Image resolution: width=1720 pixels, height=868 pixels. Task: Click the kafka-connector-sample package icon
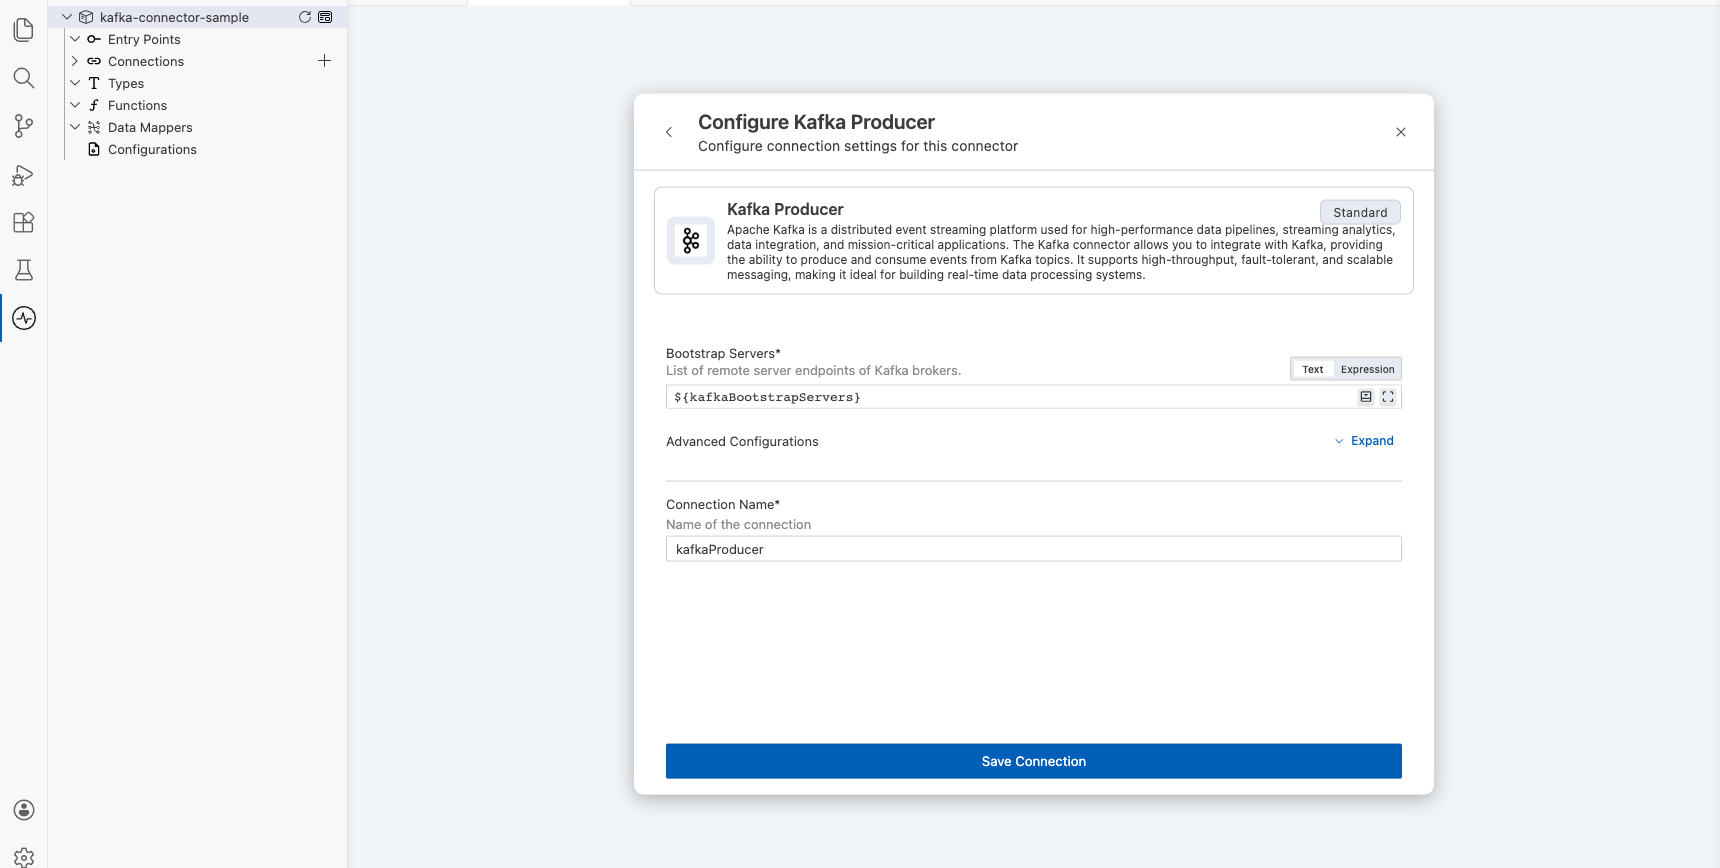click(86, 17)
